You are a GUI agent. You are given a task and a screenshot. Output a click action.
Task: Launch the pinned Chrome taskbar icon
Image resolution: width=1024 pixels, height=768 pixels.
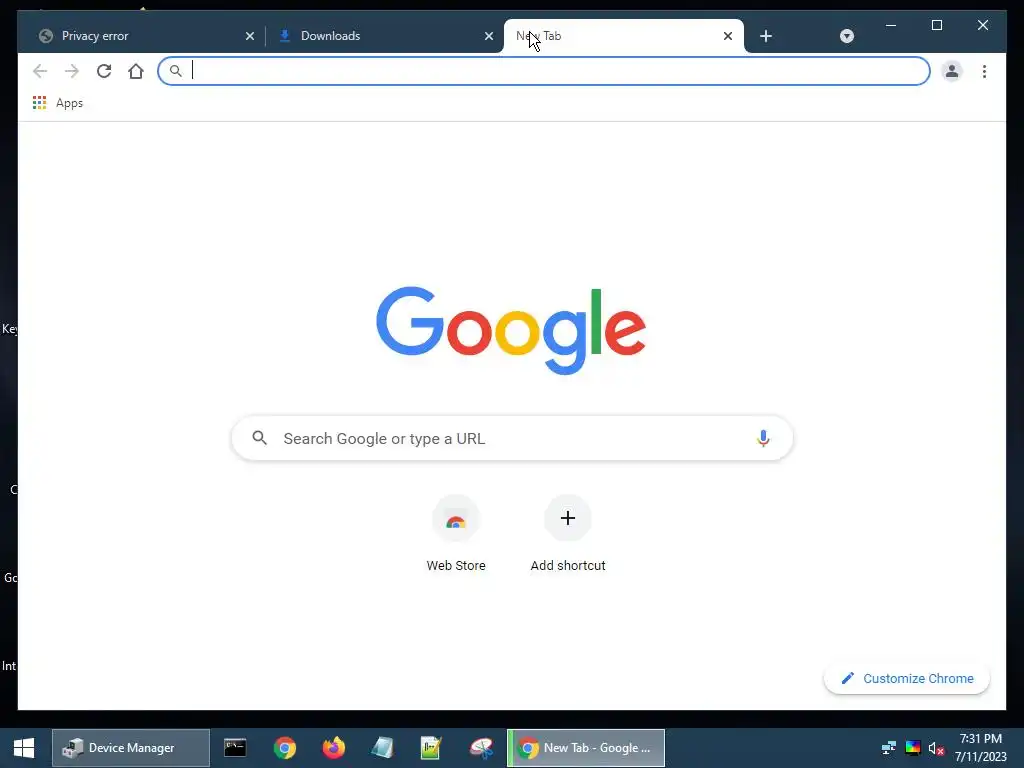click(284, 748)
